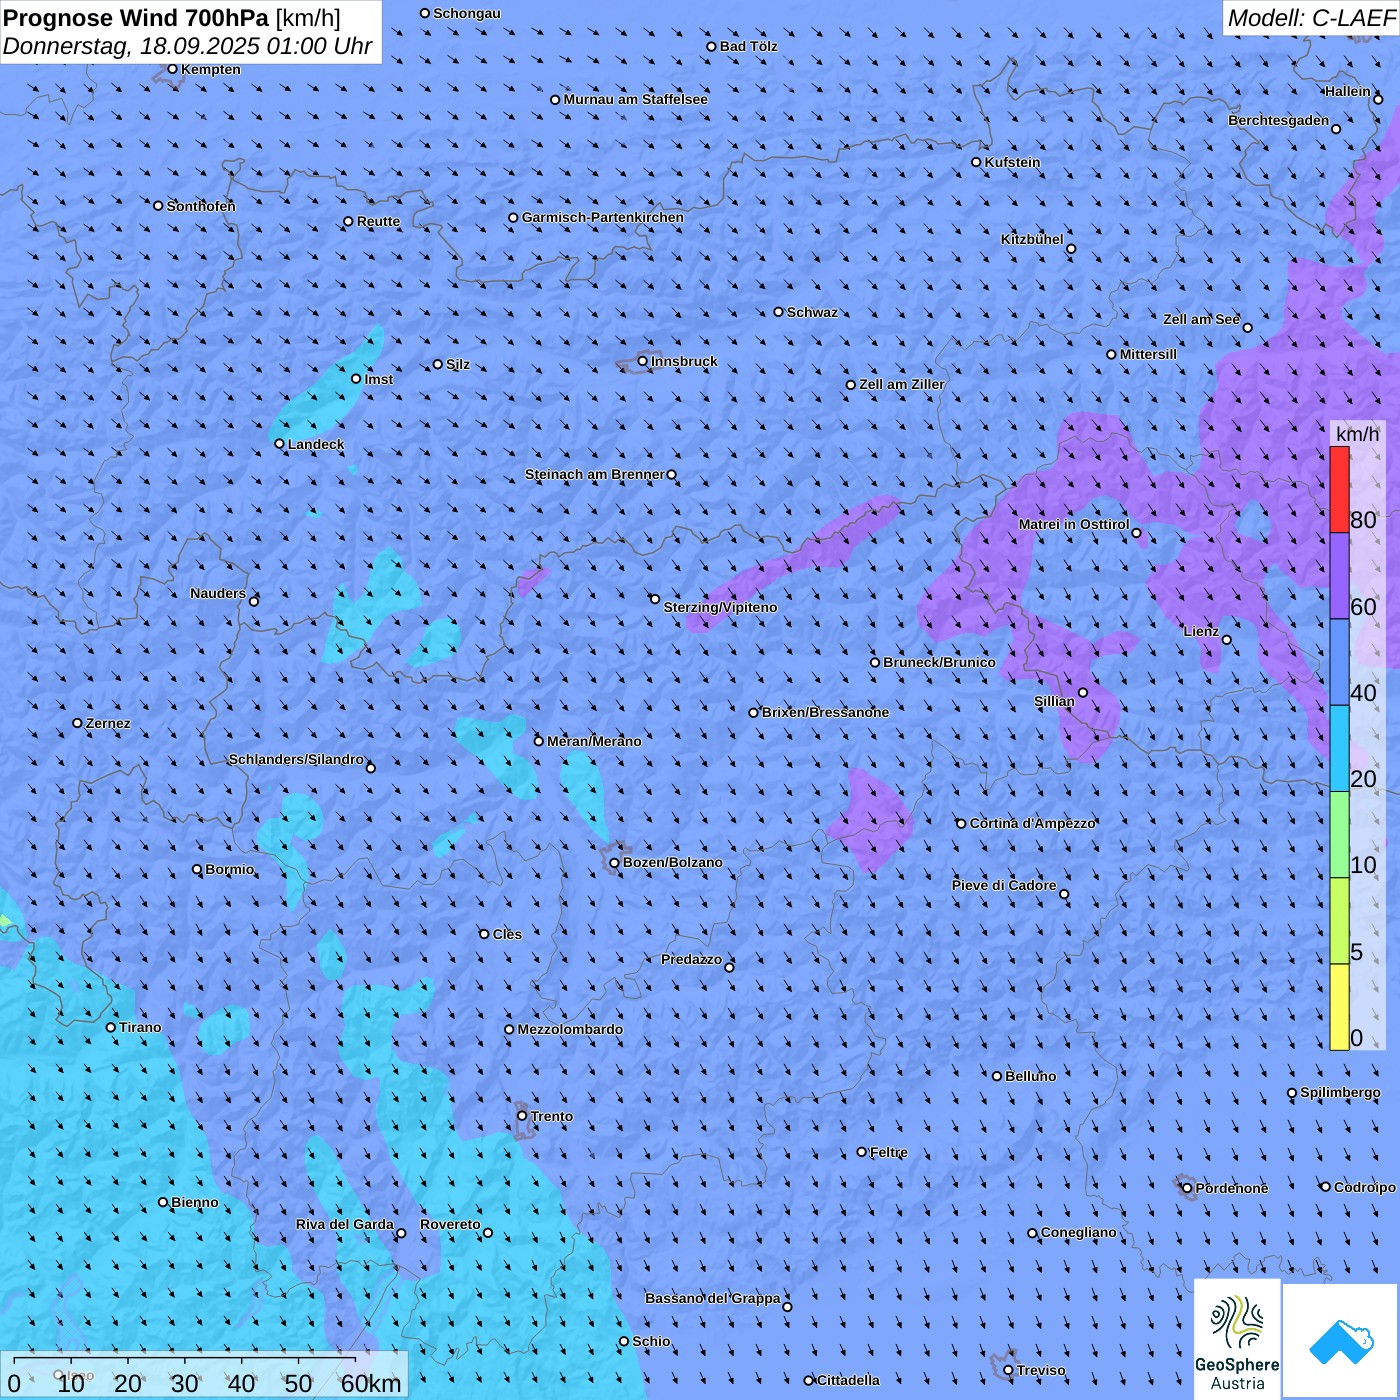Click the Schio label
Image resolution: width=1400 pixels, height=1400 pixels.
(651, 1341)
